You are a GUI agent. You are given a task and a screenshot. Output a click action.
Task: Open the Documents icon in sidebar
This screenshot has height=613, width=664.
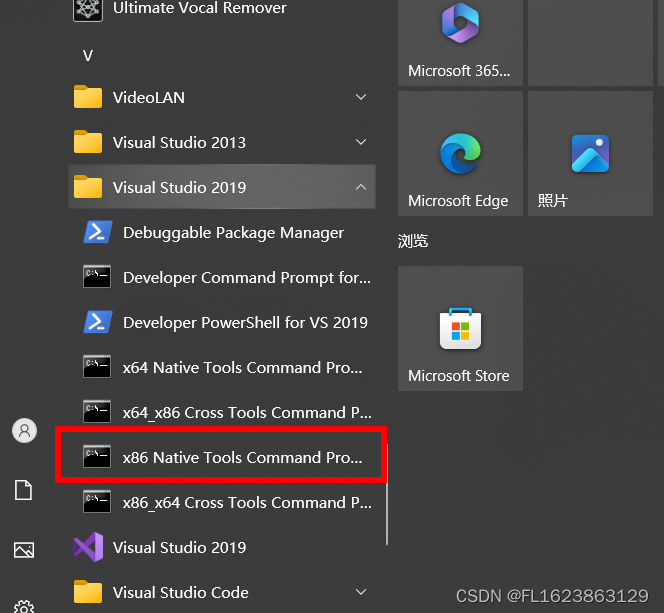click(24, 490)
